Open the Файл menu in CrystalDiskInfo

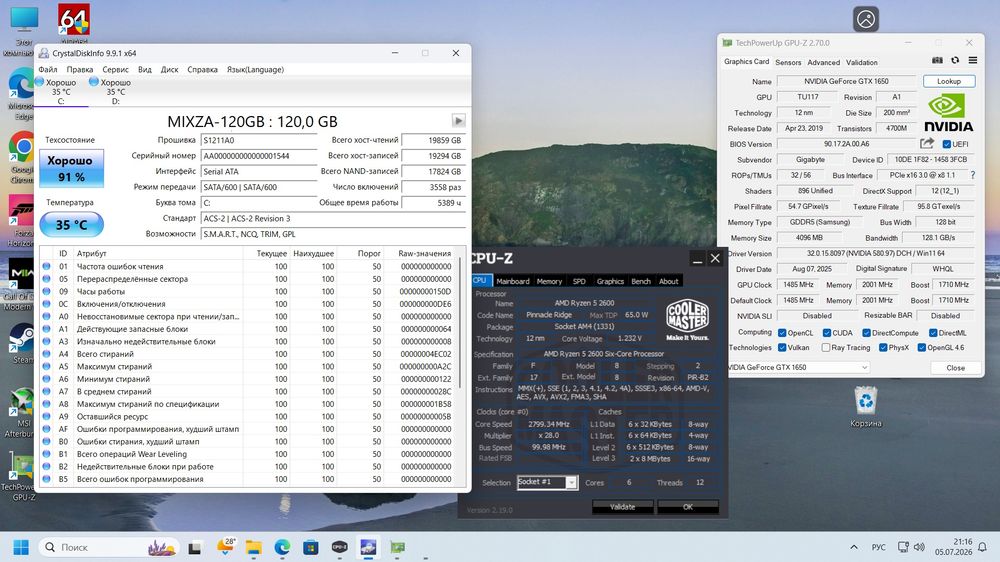click(x=48, y=70)
